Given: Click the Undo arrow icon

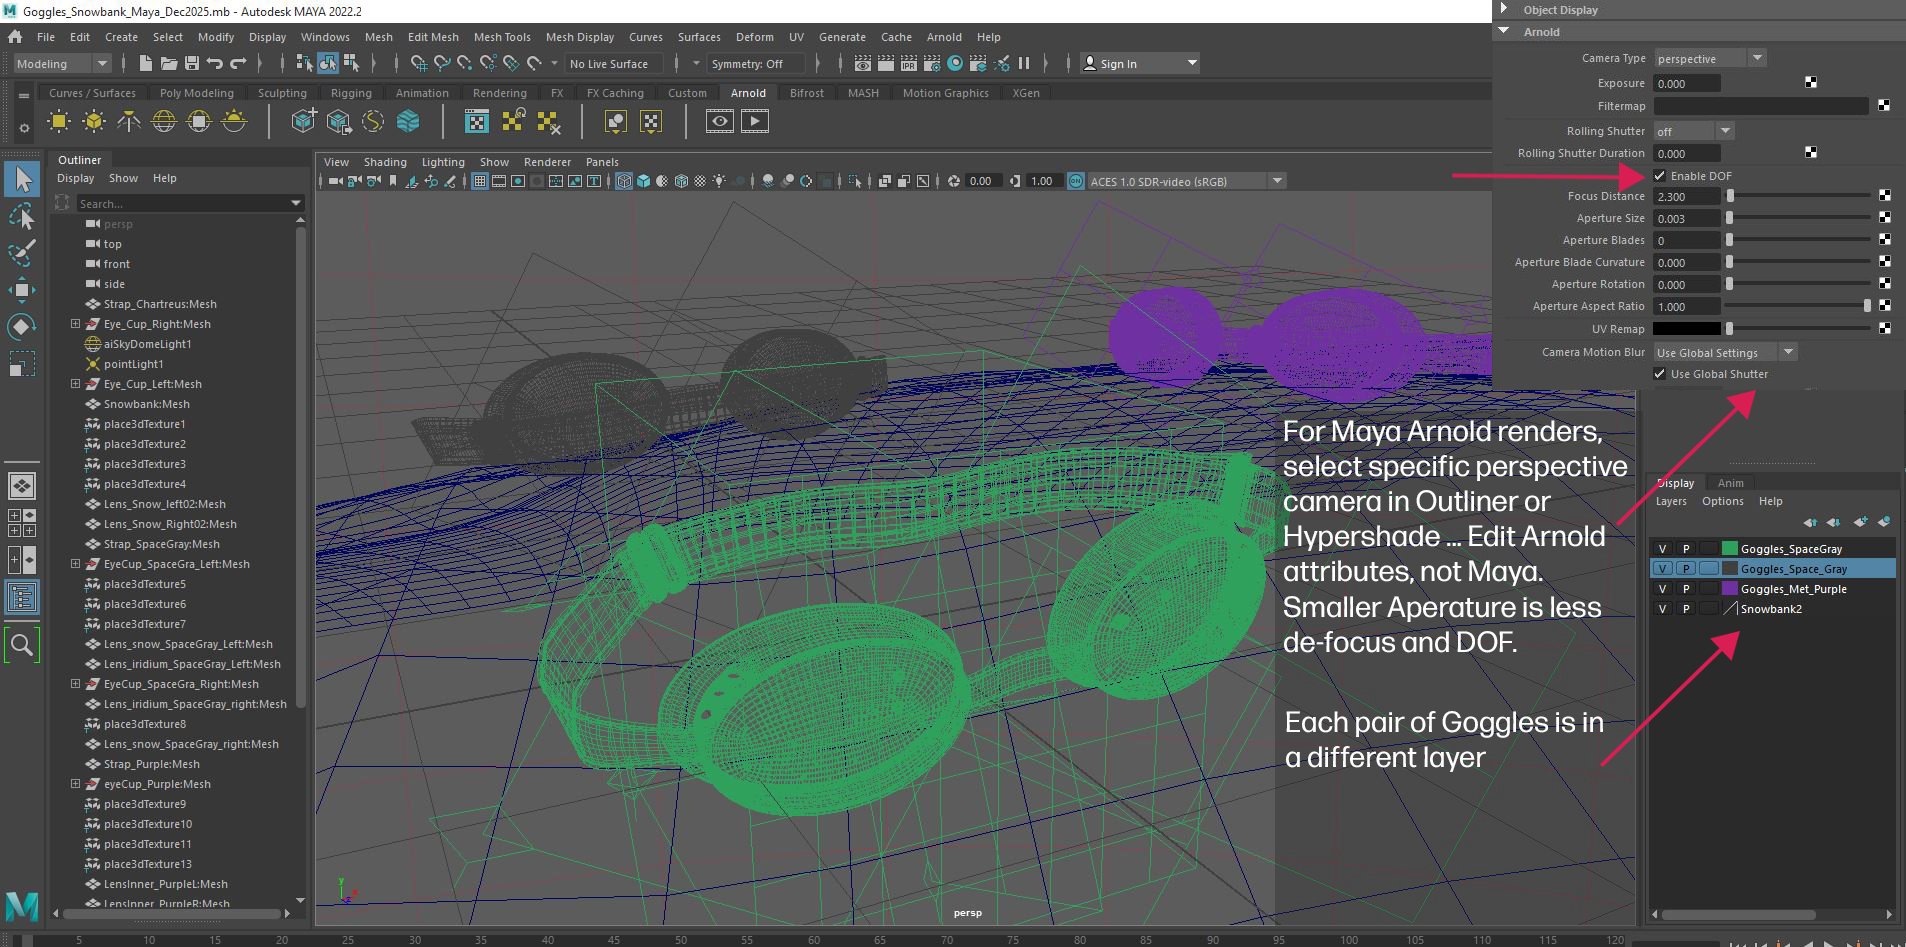Looking at the screenshot, I should [x=214, y=64].
